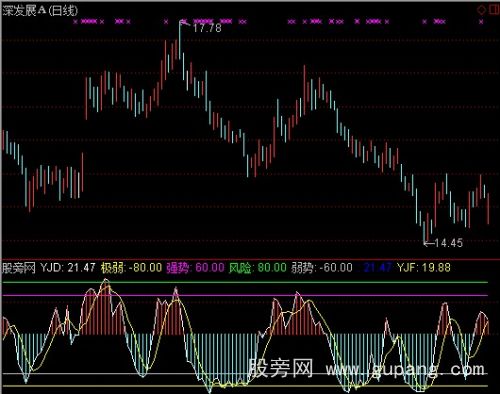The height and width of the screenshot is (394, 500).
Task: Click the 弱势: -60.00 label
Action: 321,268
